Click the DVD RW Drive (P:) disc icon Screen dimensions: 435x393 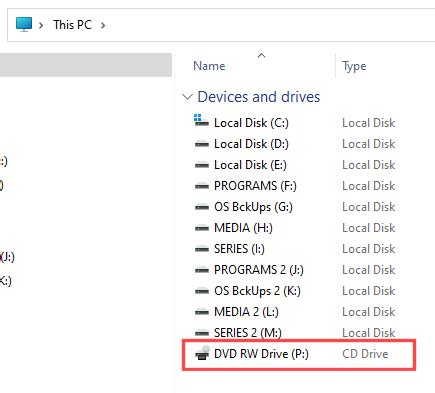pyautogui.click(x=202, y=353)
